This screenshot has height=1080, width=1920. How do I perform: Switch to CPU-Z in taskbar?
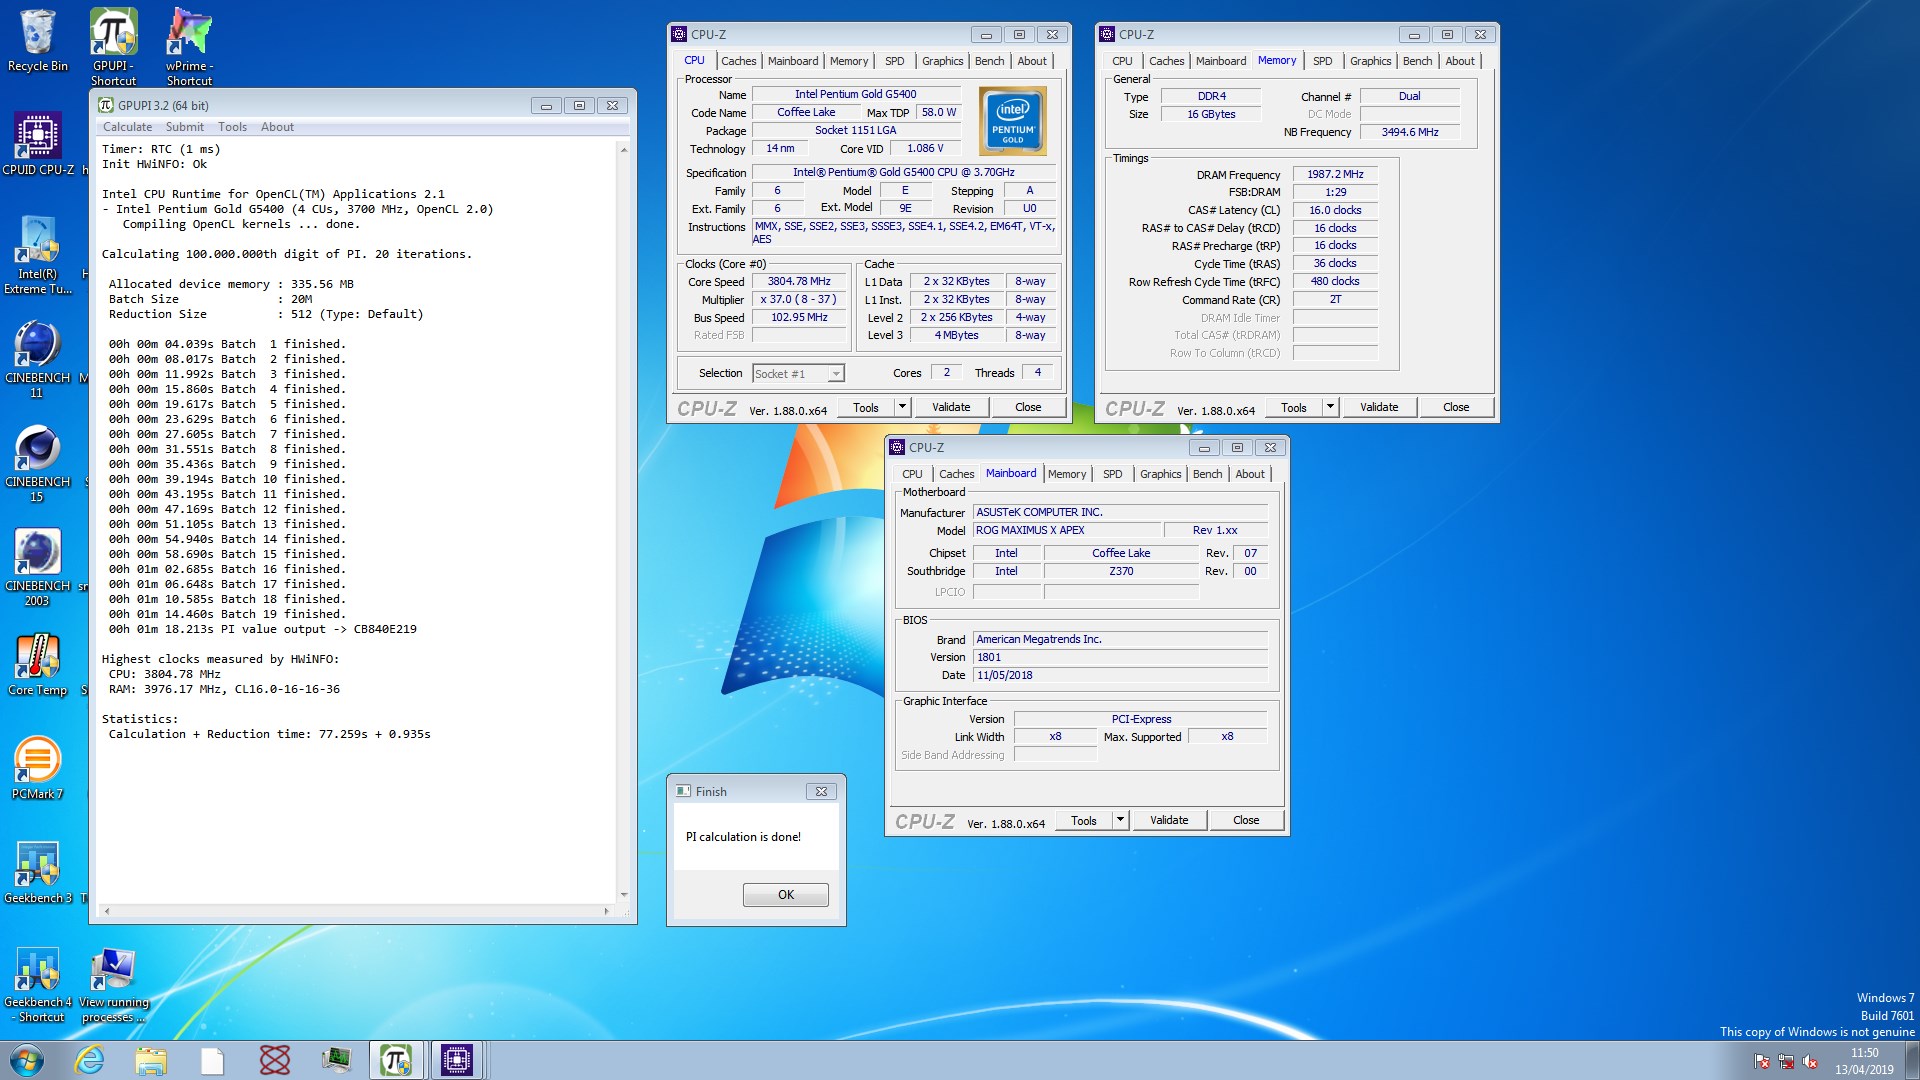tap(457, 1060)
